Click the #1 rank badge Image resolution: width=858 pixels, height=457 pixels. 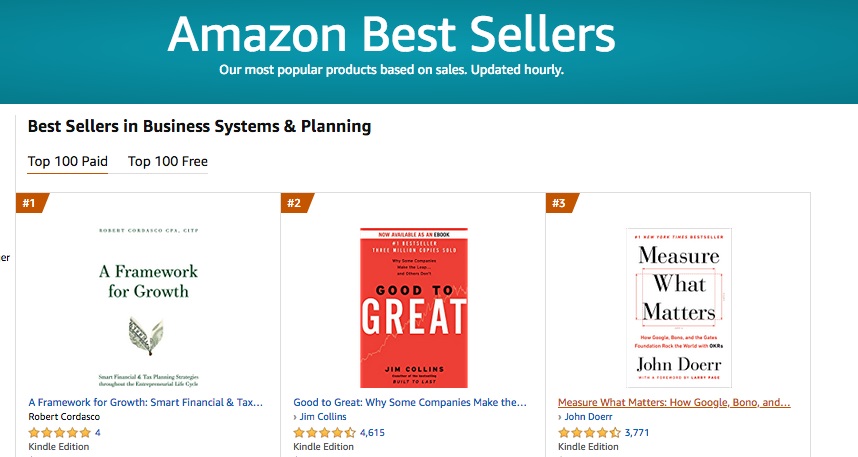(x=32, y=203)
